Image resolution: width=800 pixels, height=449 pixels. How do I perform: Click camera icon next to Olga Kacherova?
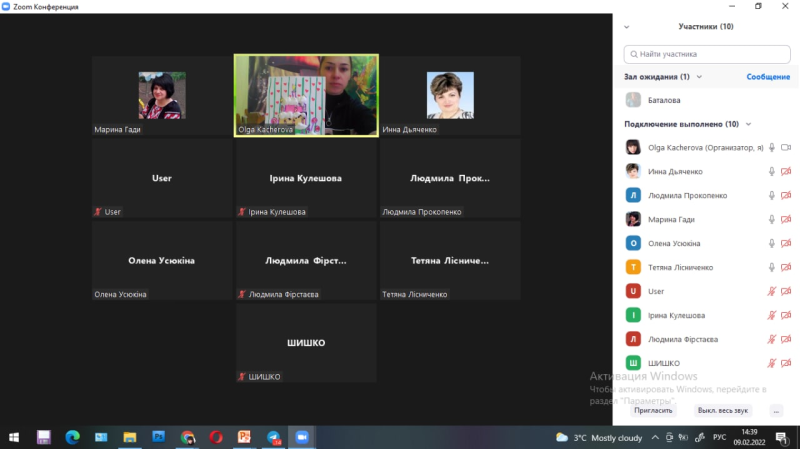[786, 147]
